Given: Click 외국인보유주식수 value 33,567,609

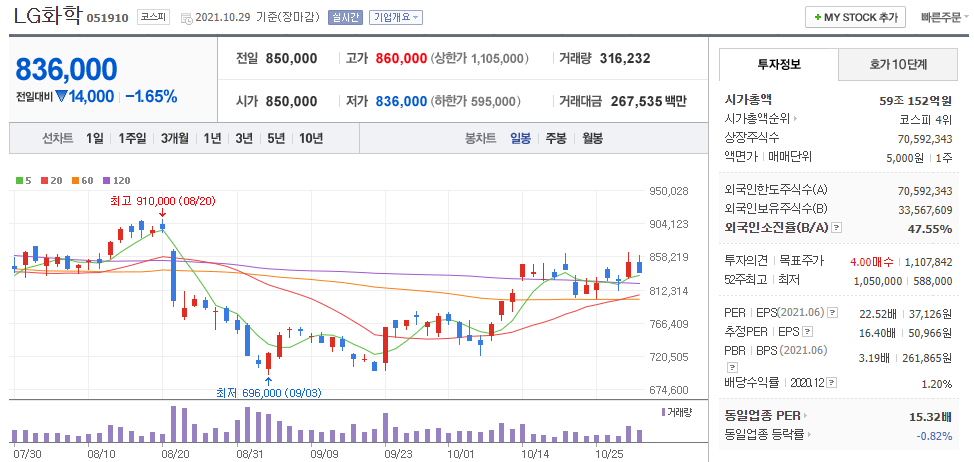Looking at the screenshot, I should point(925,209).
